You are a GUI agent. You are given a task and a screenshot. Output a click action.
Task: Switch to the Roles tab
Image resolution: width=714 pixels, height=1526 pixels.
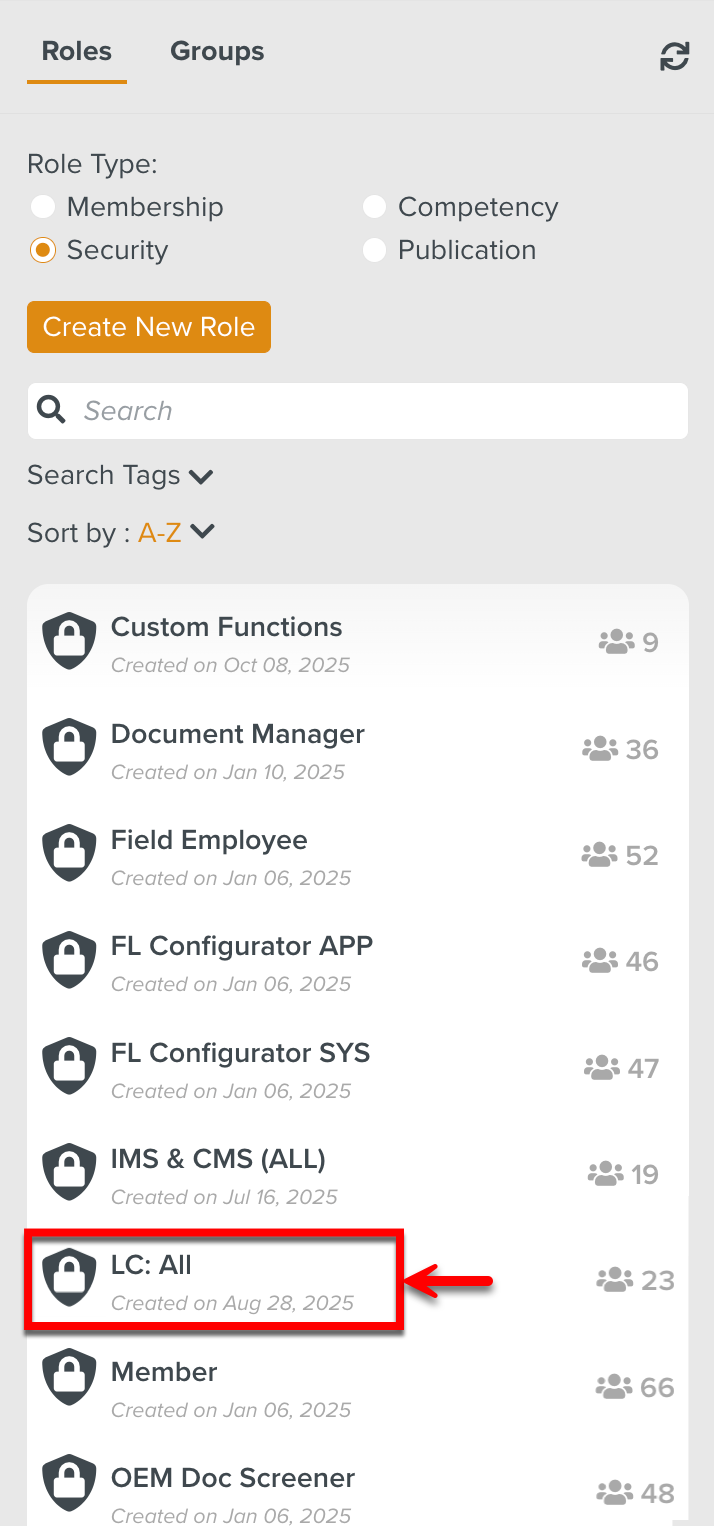tap(77, 51)
